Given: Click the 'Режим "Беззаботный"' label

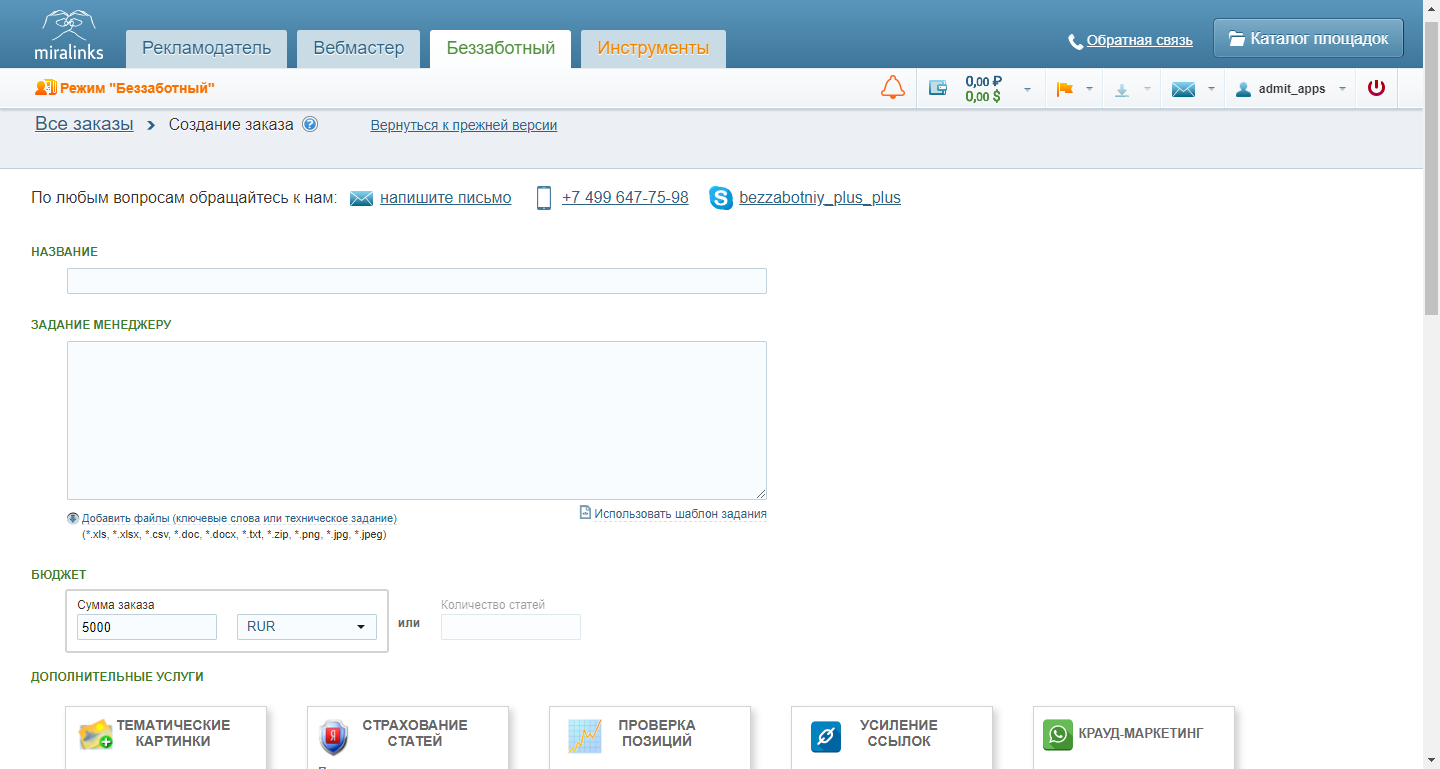Looking at the screenshot, I should click(138, 89).
